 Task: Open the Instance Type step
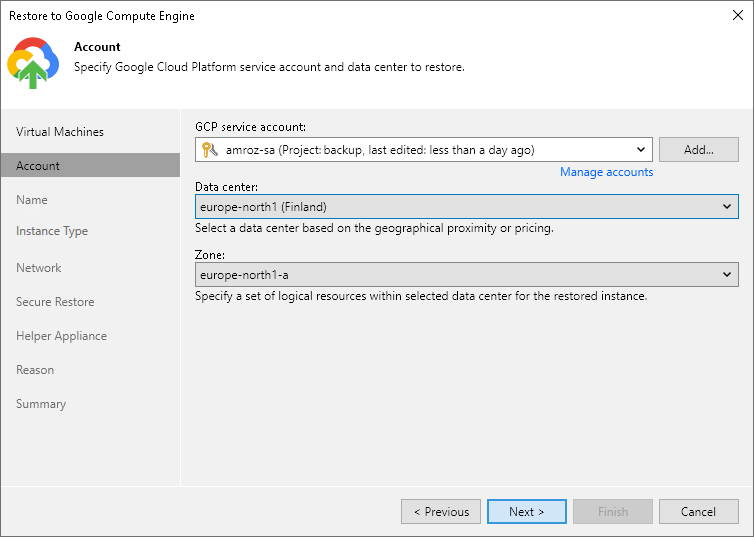[x=52, y=231]
